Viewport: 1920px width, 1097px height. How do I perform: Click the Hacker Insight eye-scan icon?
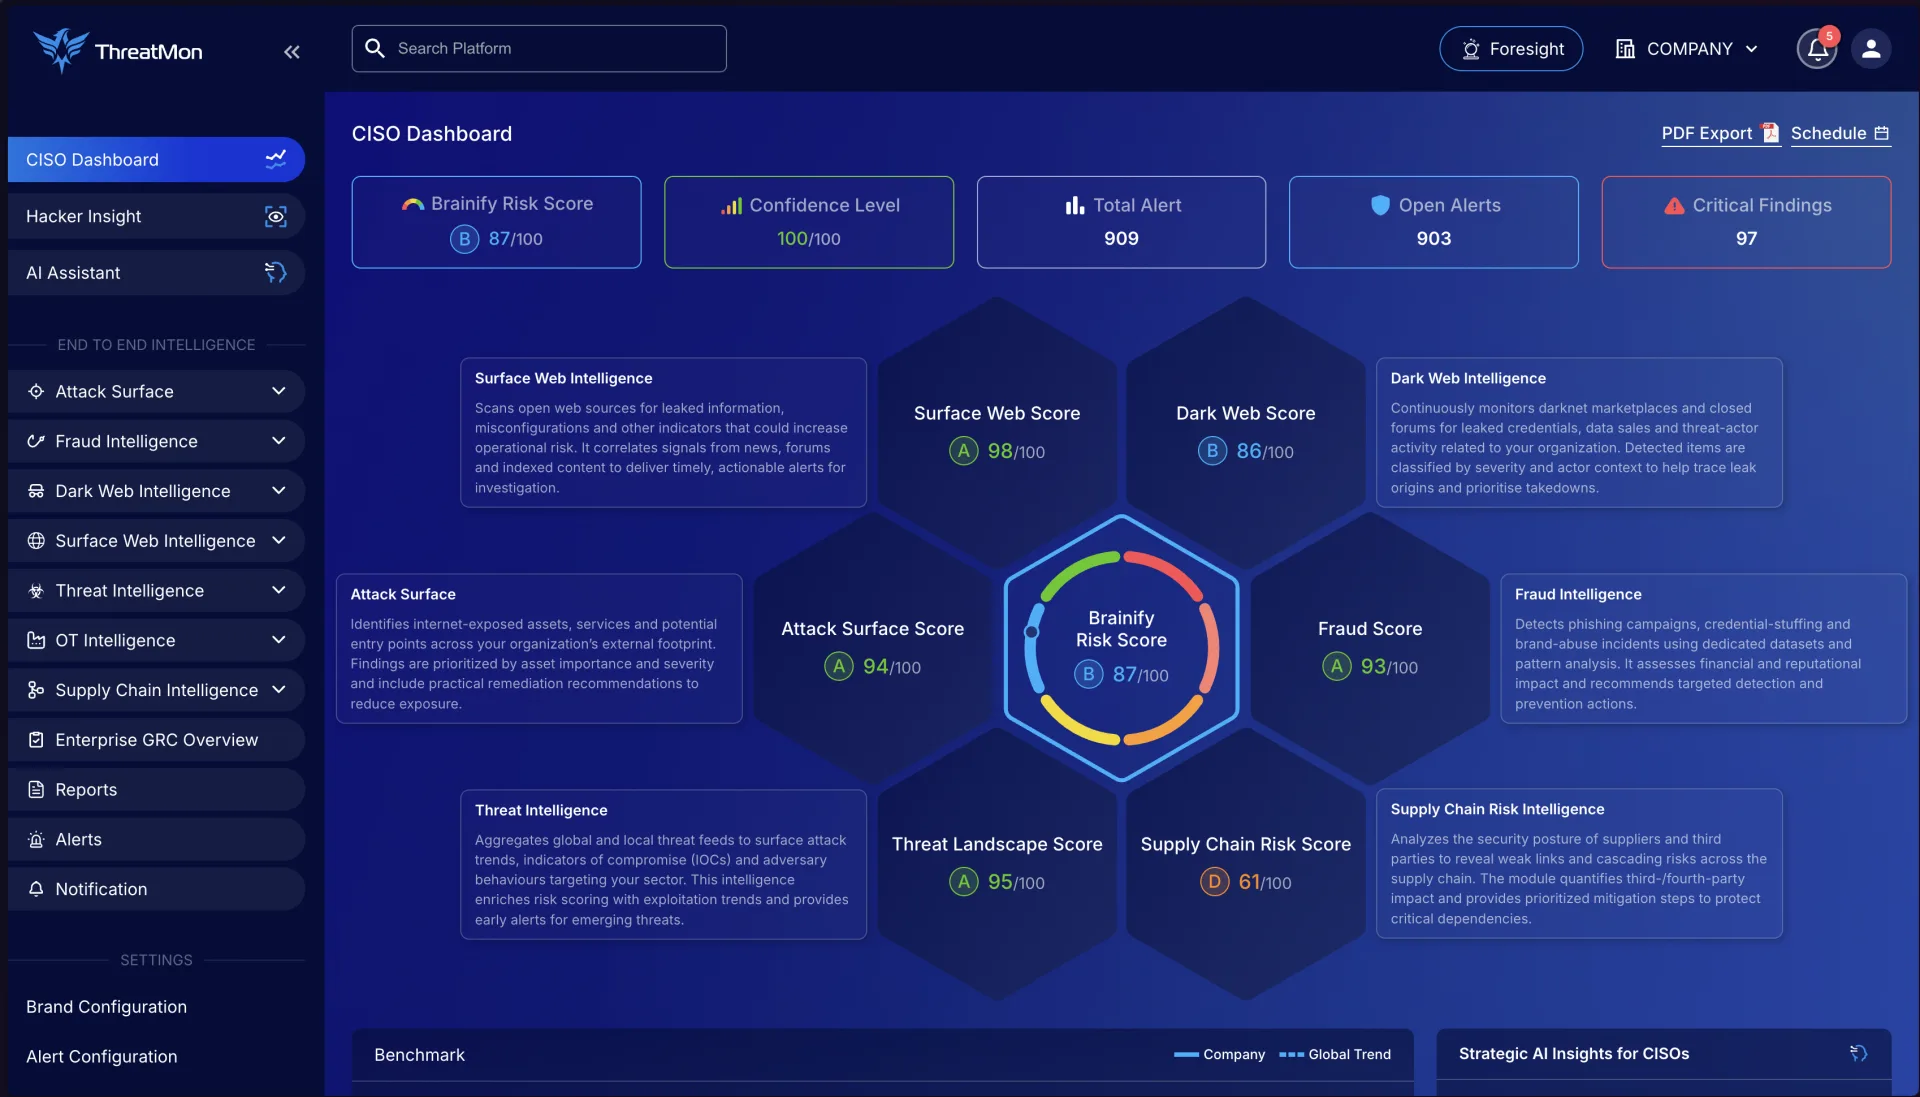point(275,216)
